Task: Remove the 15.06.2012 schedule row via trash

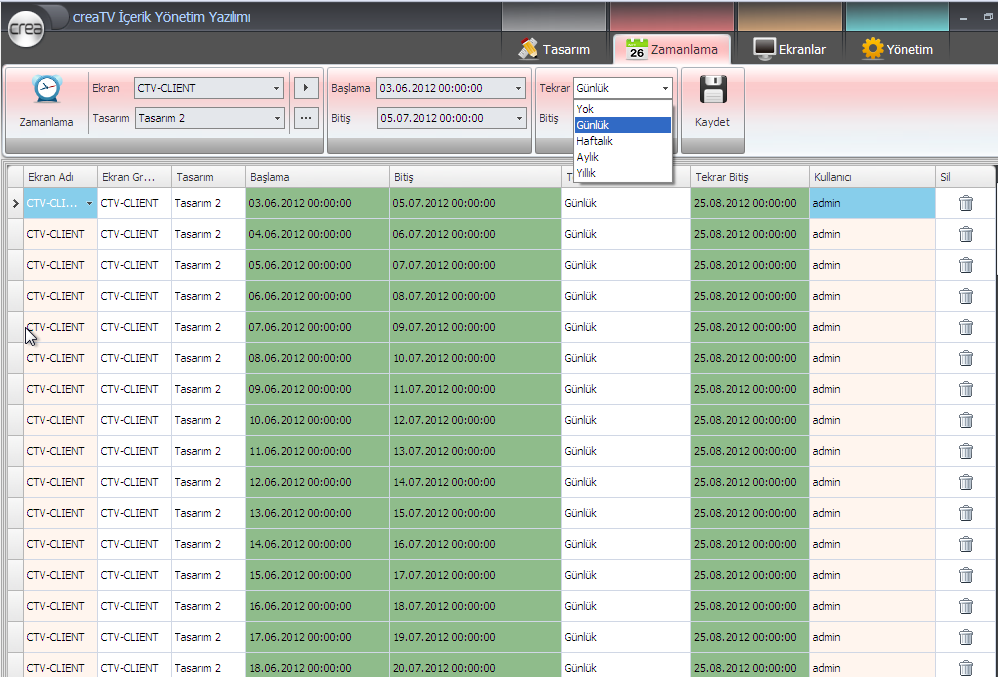Action: (965, 575)
